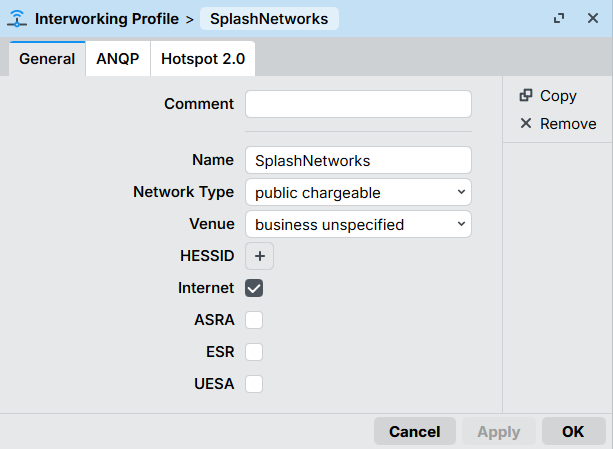The width and height of the screenshot is (613, 449).
Task: Open the Hotspot 2.0 tab
Action: pos(203,59)
